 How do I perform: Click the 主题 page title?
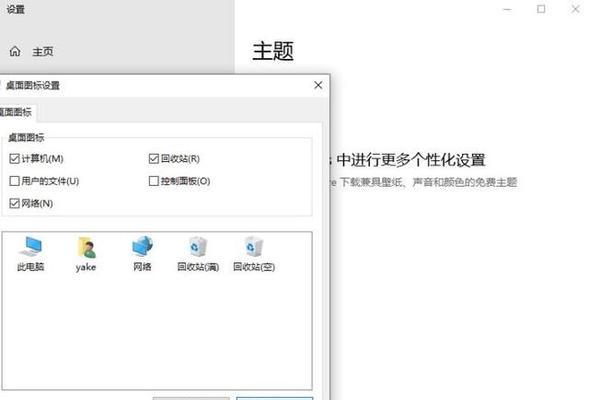point(273,51)
